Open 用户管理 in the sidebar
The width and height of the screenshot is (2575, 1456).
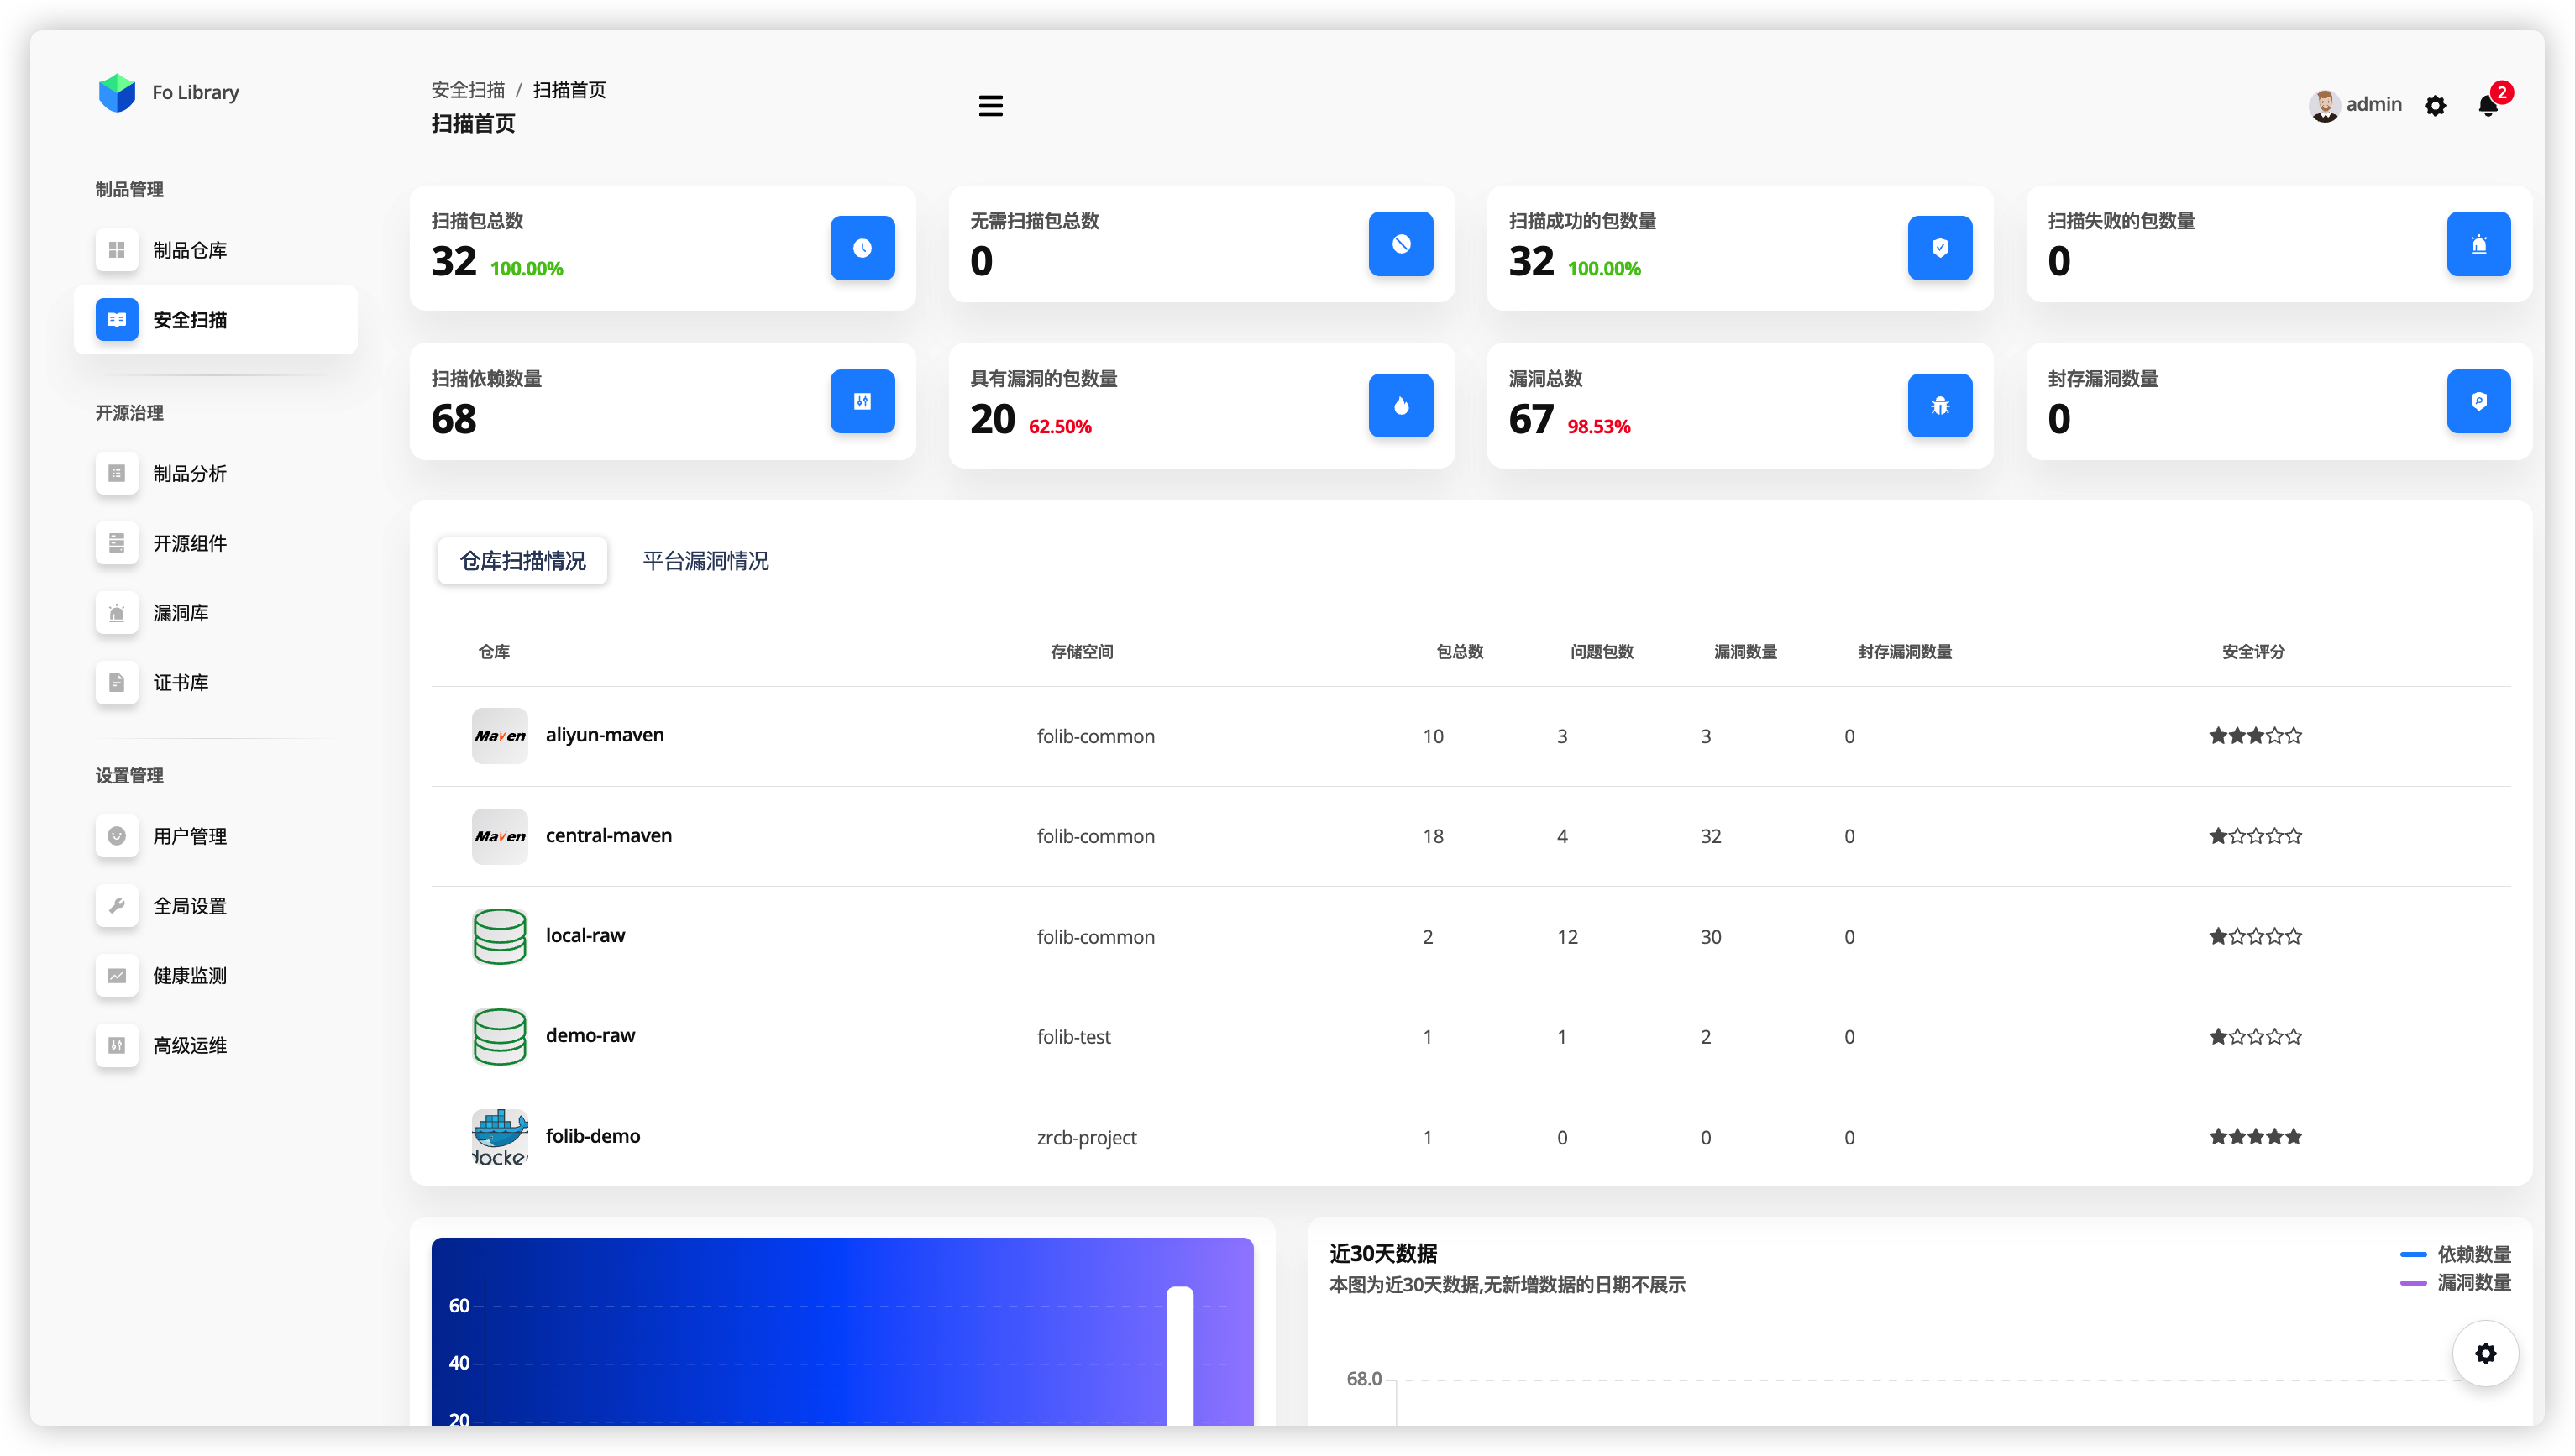pos(215,836)
